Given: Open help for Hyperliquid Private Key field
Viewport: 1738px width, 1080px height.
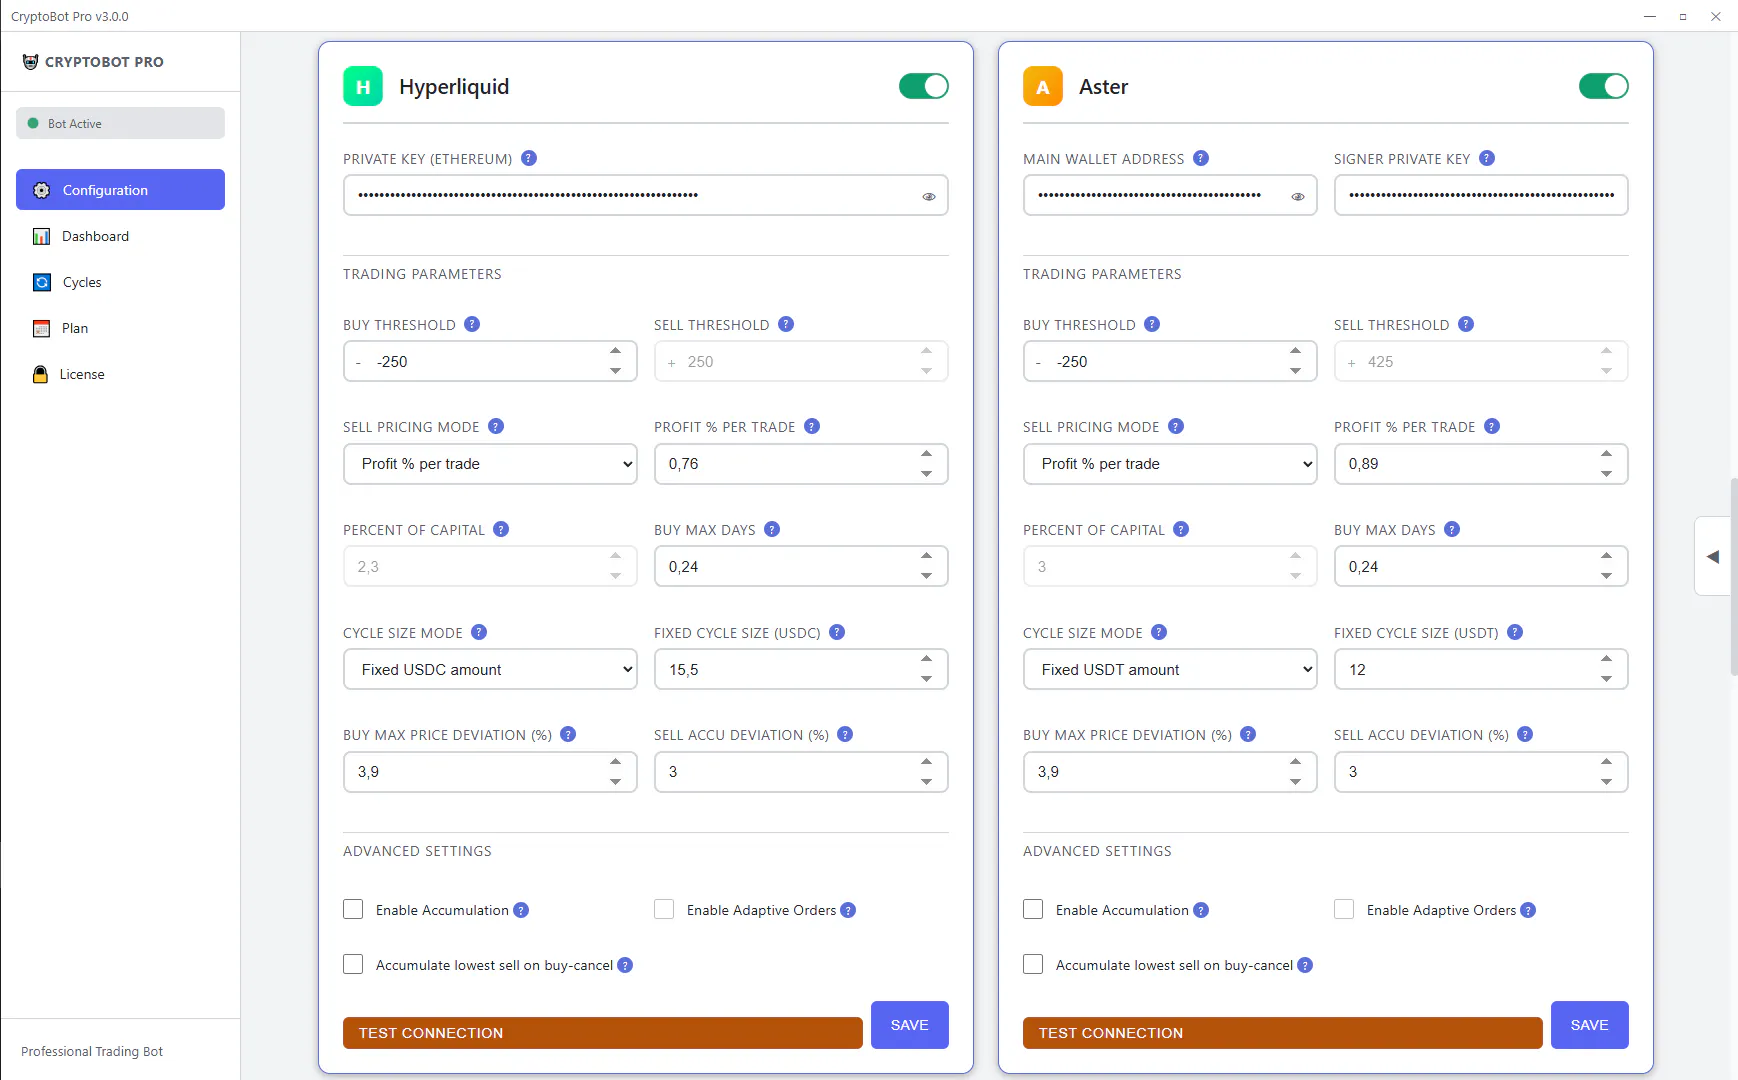Looking at the screenshot, I should point(529,158).
